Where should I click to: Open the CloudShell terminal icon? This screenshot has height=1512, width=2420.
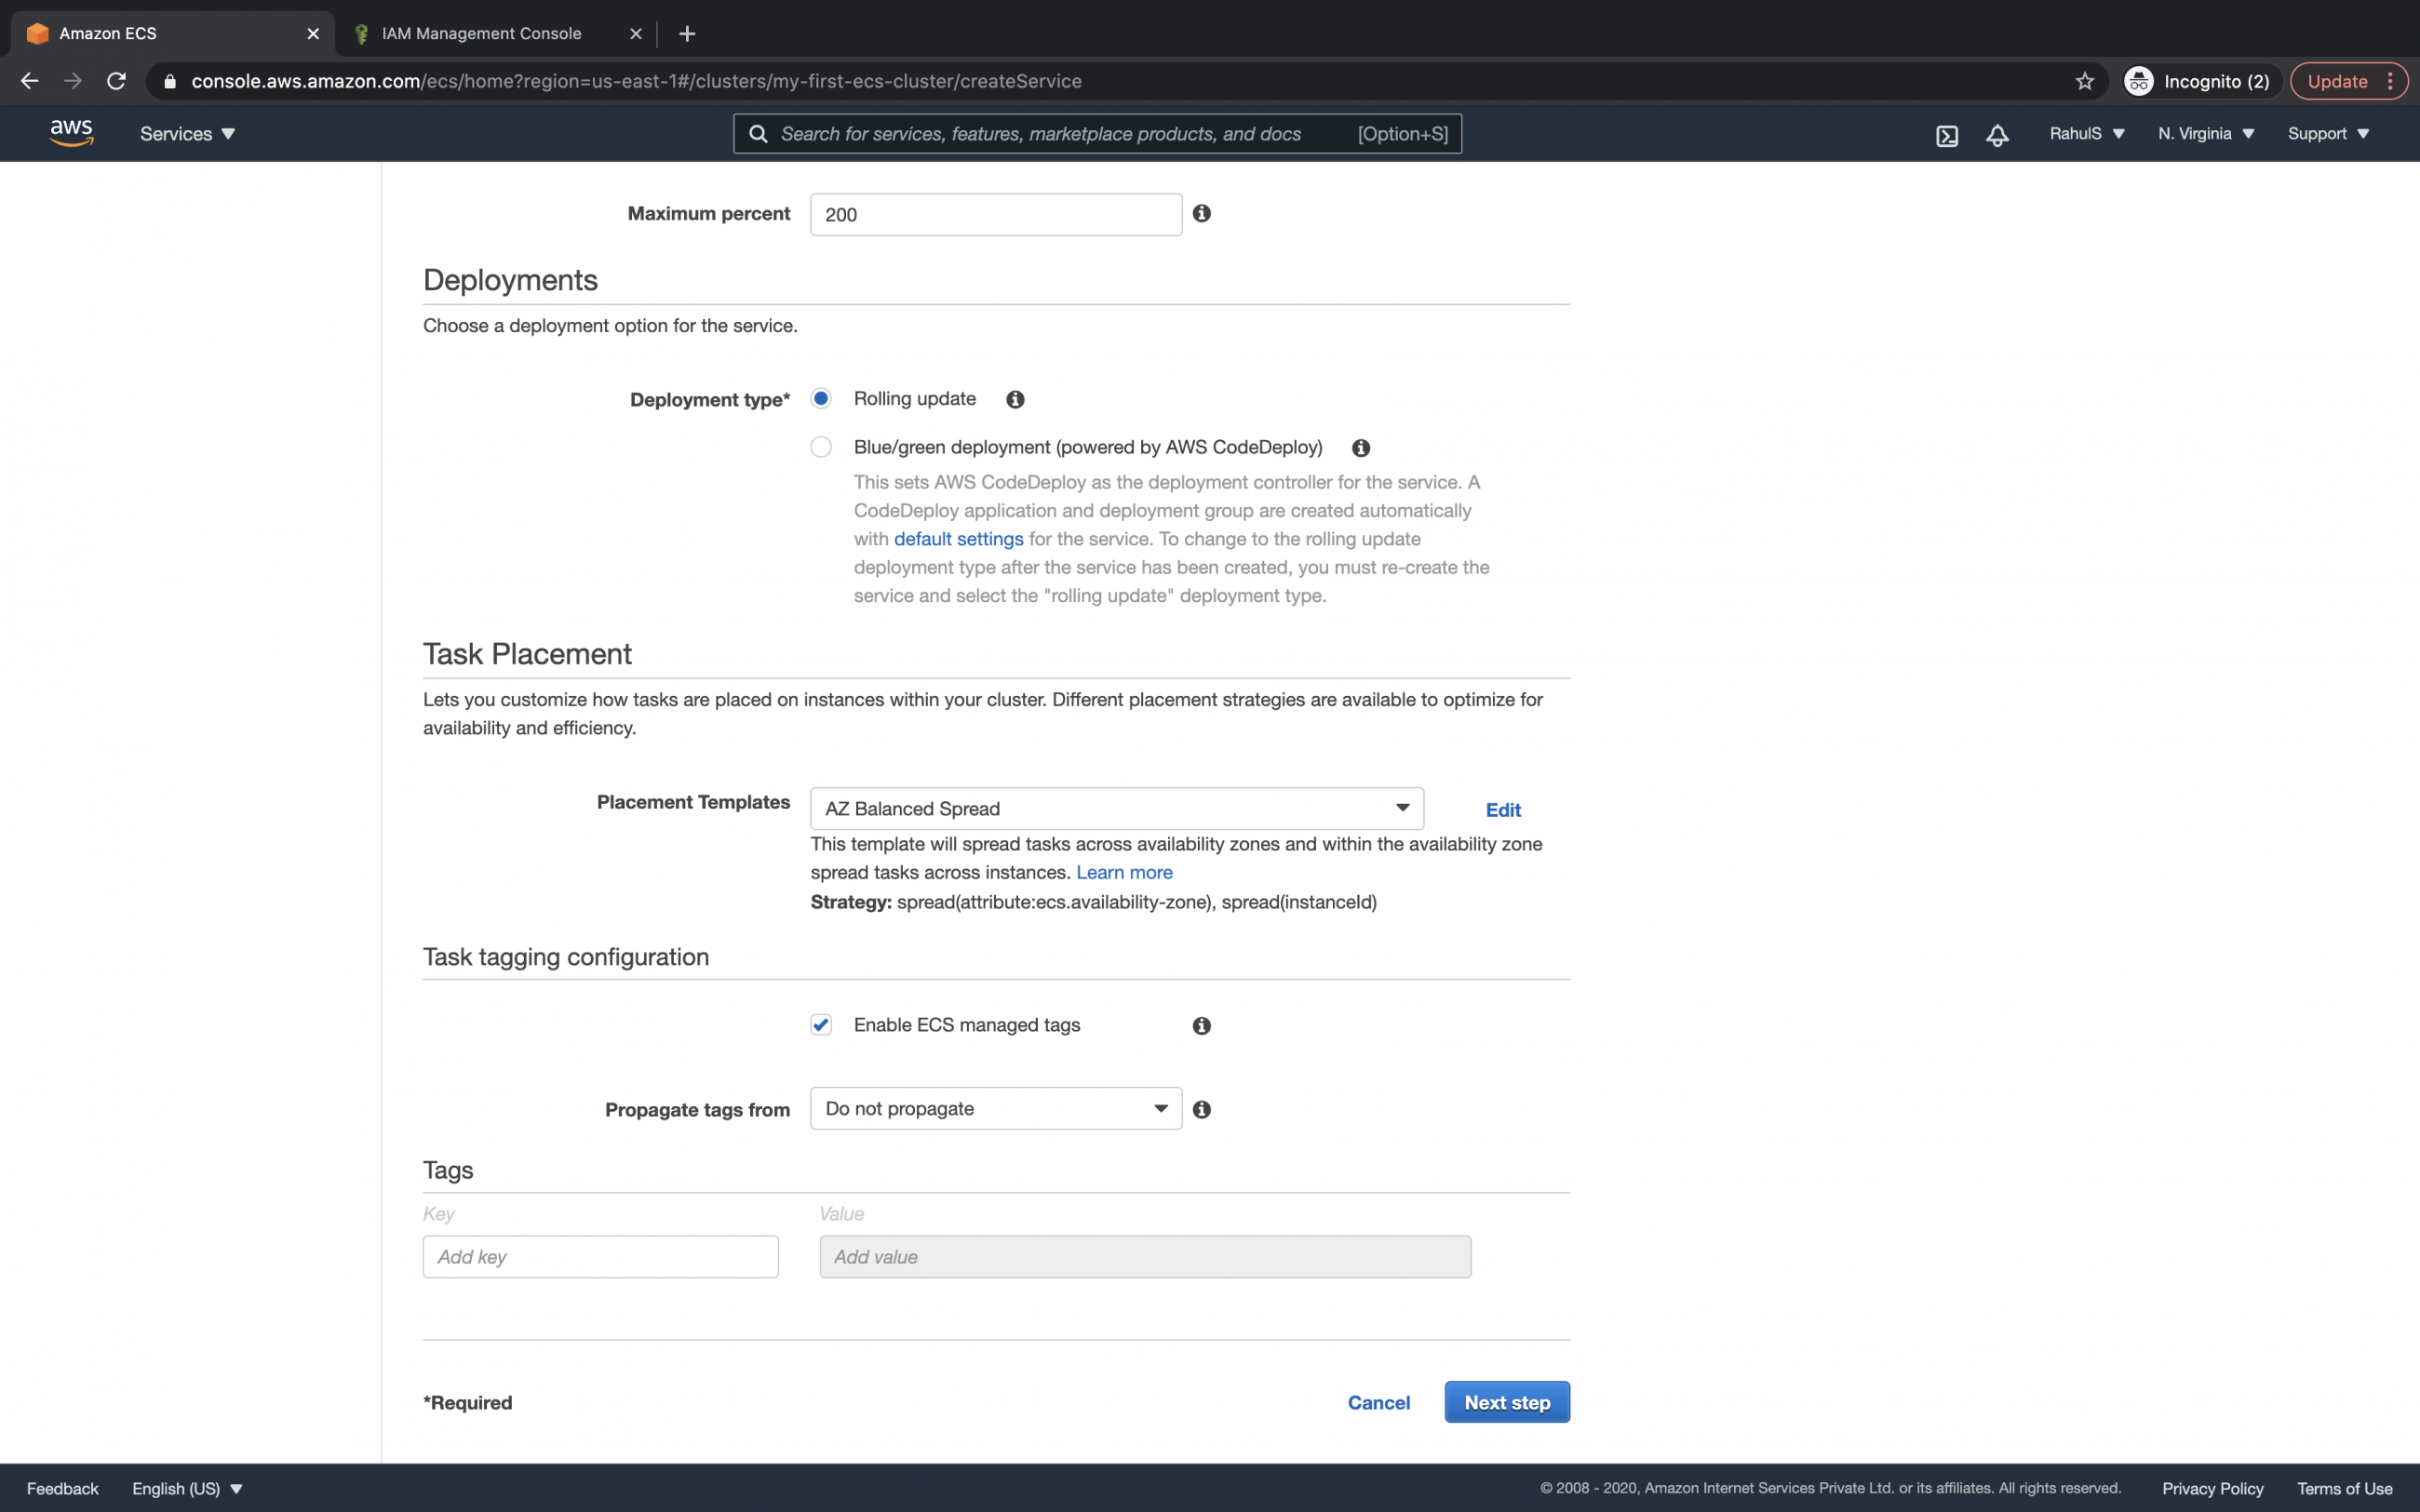(x=1946, y=133)
